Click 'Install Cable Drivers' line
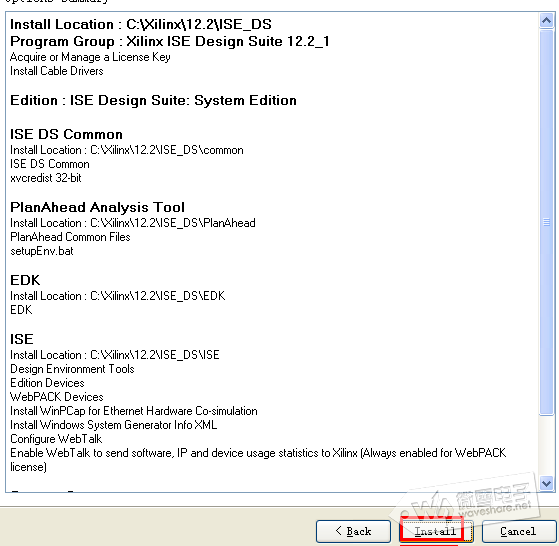 click(57, 71)
